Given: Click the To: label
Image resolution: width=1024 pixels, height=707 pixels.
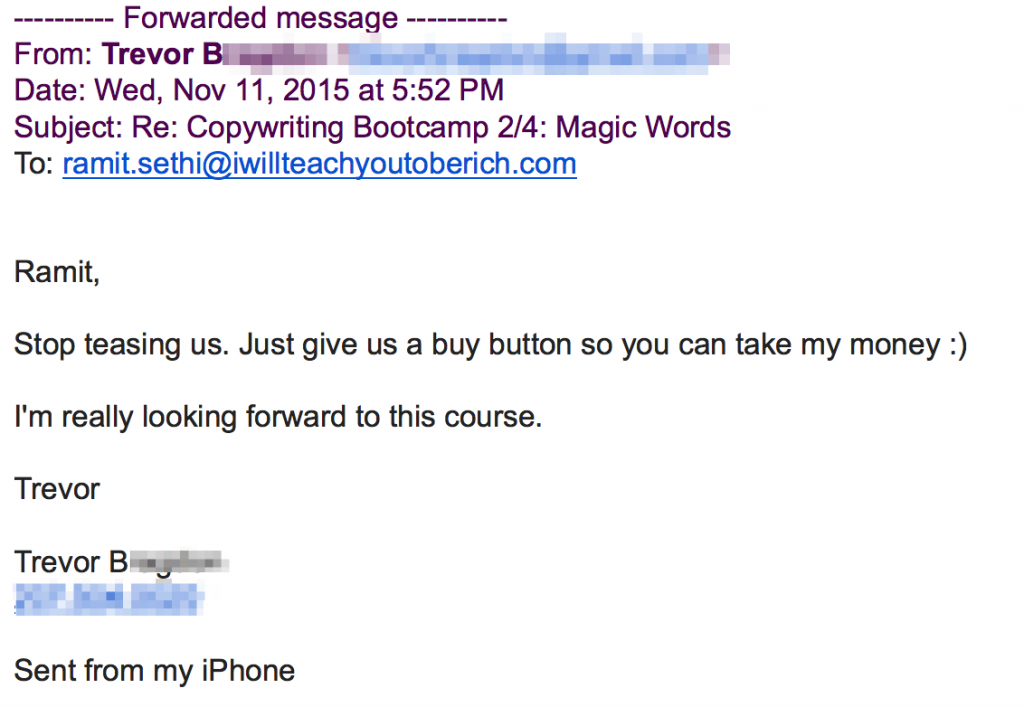Looking at the screenshot, I should click(34, 164).
